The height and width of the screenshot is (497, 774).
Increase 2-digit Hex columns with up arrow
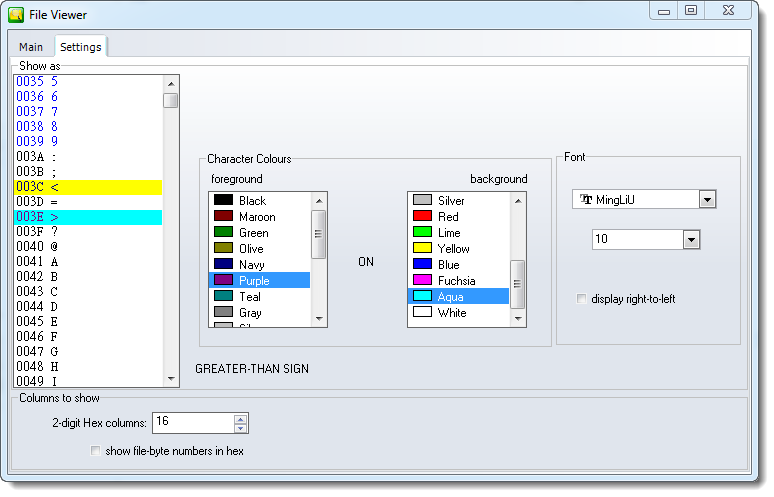pos(240,418)
